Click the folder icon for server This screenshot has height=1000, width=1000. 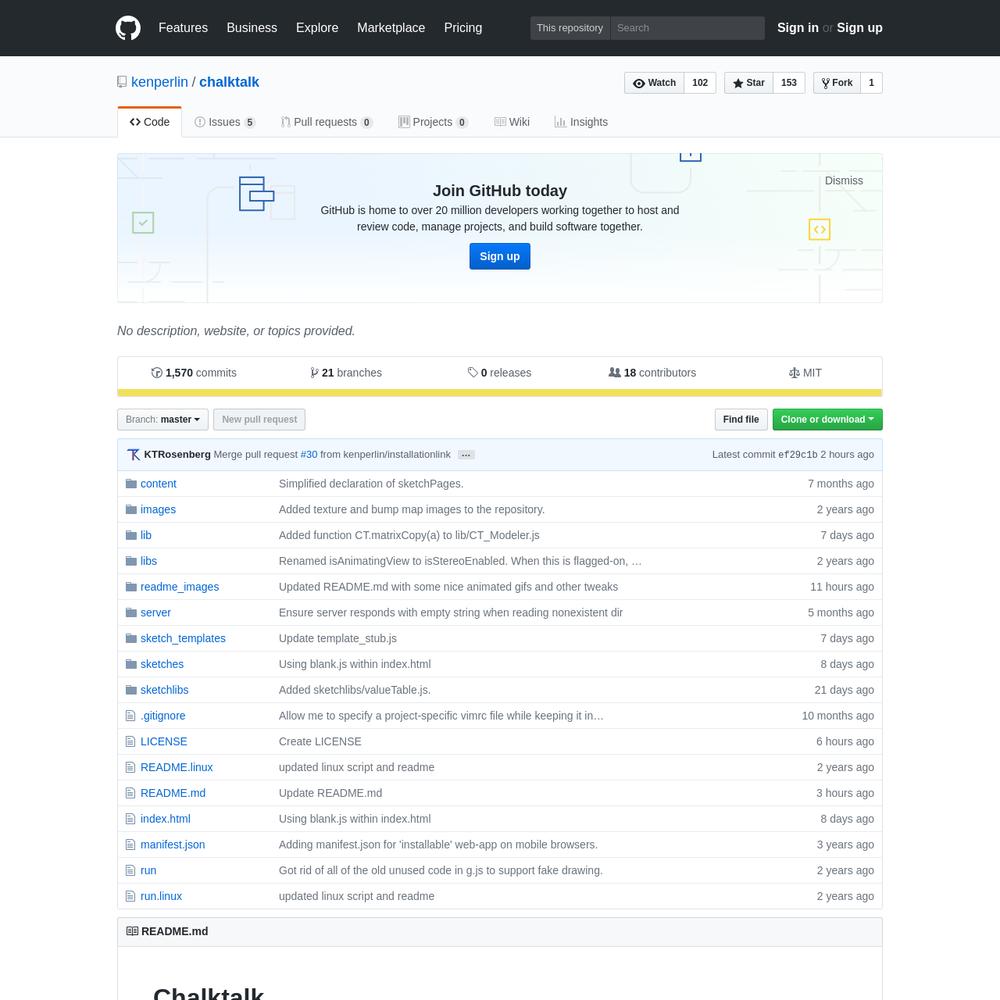tap(131, 612)
